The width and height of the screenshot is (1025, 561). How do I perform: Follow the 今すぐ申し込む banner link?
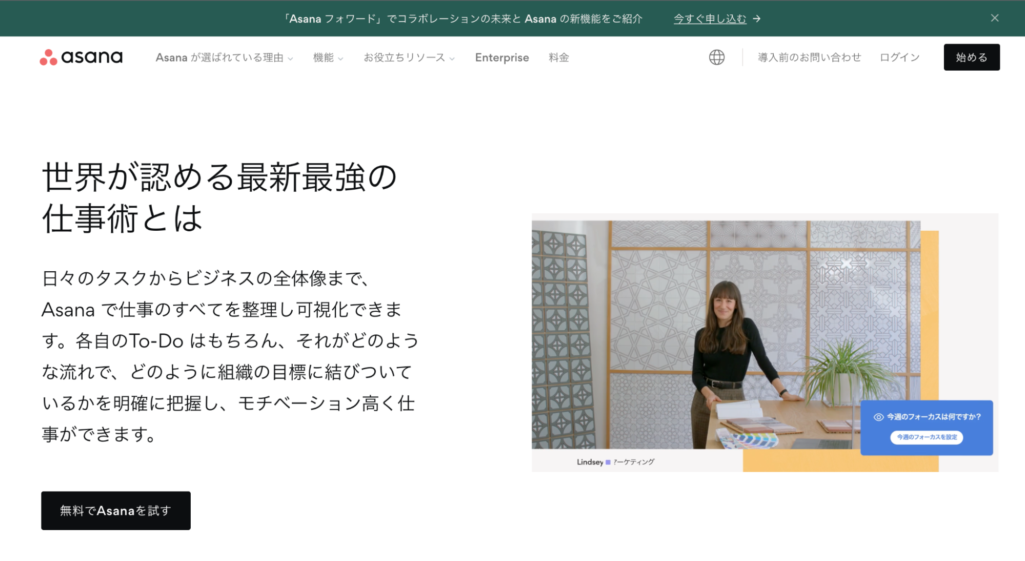710,18
